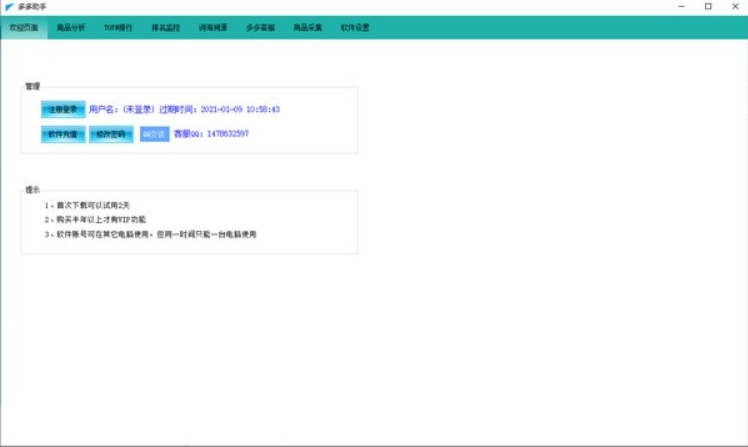Go to the TOP排行 tab
This screenshot has width=748, height=447.
[x=119, y=28]
